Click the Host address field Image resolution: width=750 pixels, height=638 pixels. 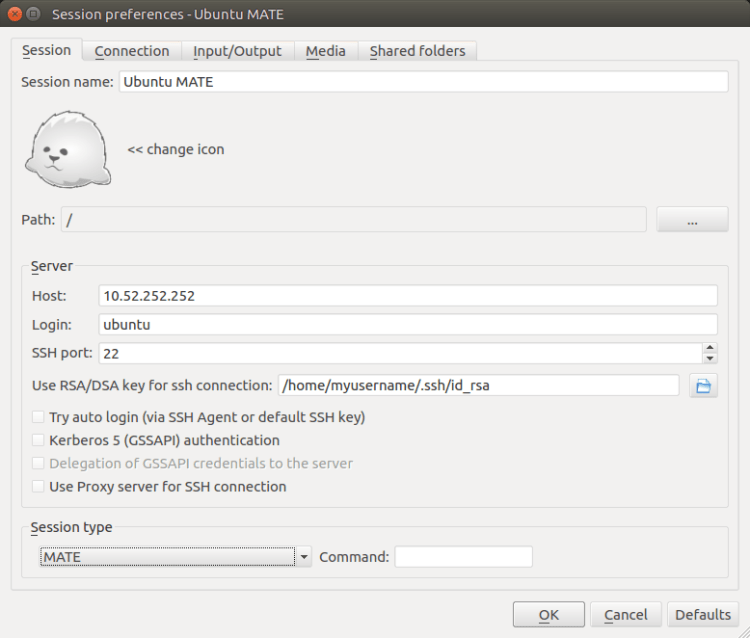point(408,296)
